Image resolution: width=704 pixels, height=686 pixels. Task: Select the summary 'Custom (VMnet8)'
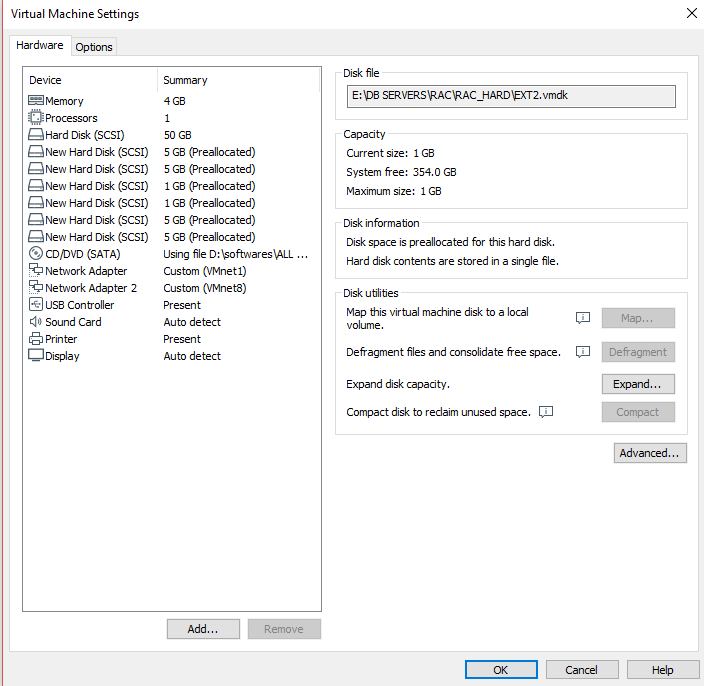205,288
